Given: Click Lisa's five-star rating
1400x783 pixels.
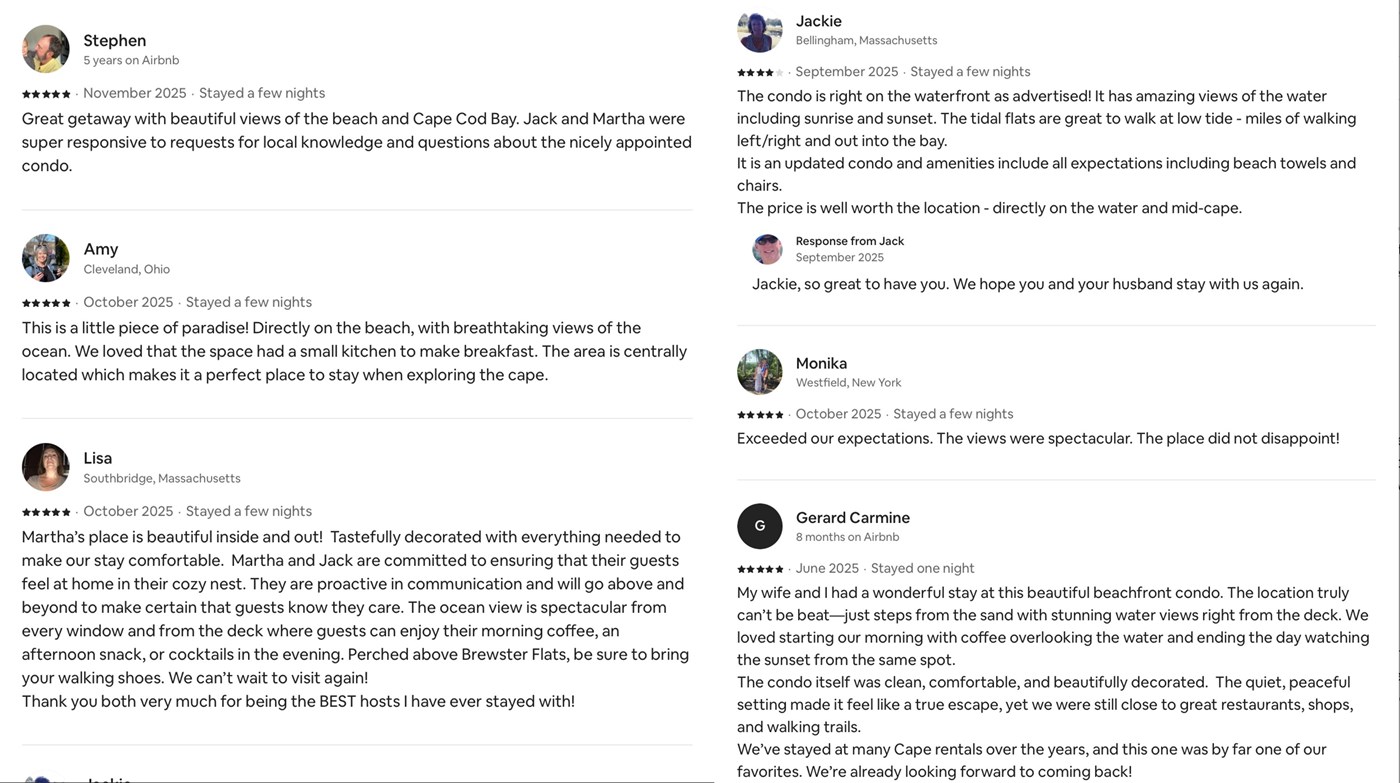Looking at the screenshot, I should 46,512.
